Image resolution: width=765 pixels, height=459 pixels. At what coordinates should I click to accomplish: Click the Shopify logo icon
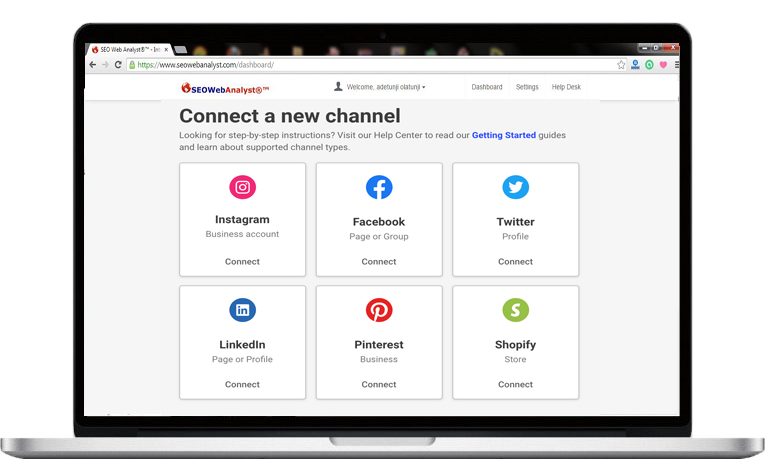coord(516,310)
